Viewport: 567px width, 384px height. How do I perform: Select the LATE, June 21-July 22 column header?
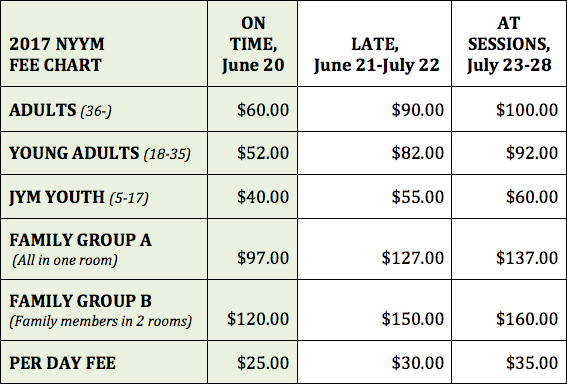(x=375, y=44)
